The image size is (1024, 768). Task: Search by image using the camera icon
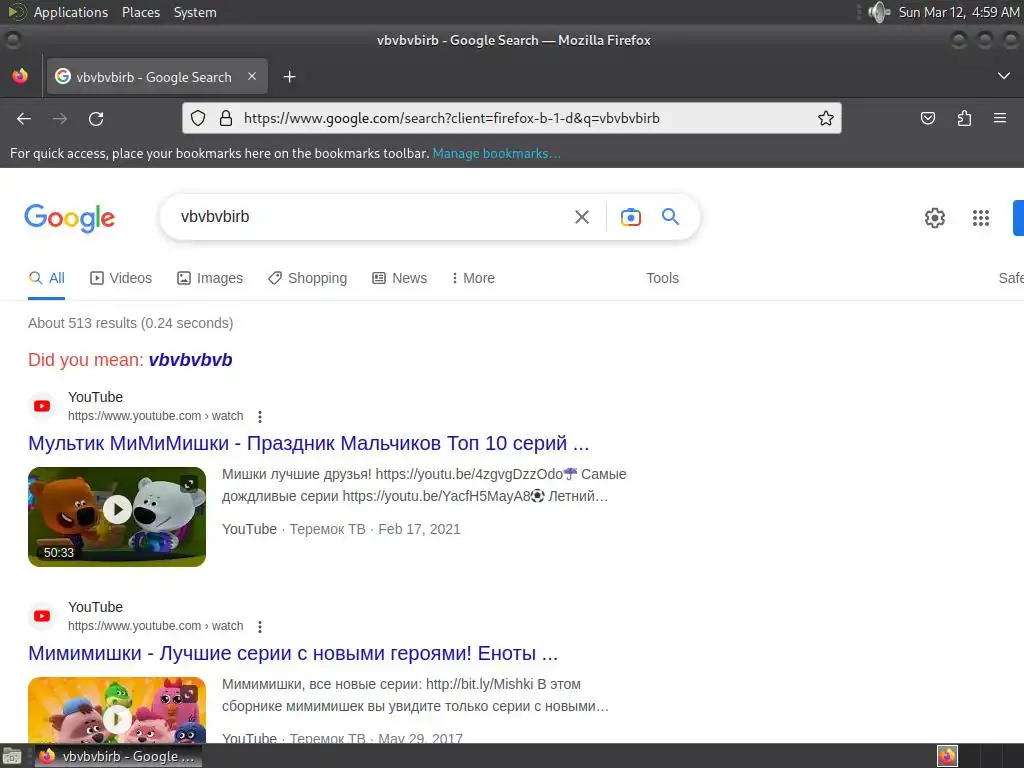[x=630, y=217]
